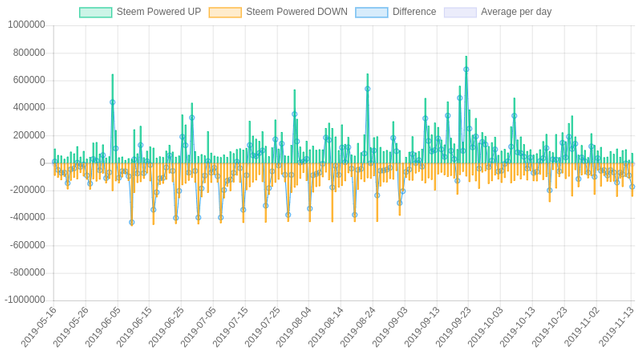Click the x-axis date 2019-06-05

[x=102, y=327]
